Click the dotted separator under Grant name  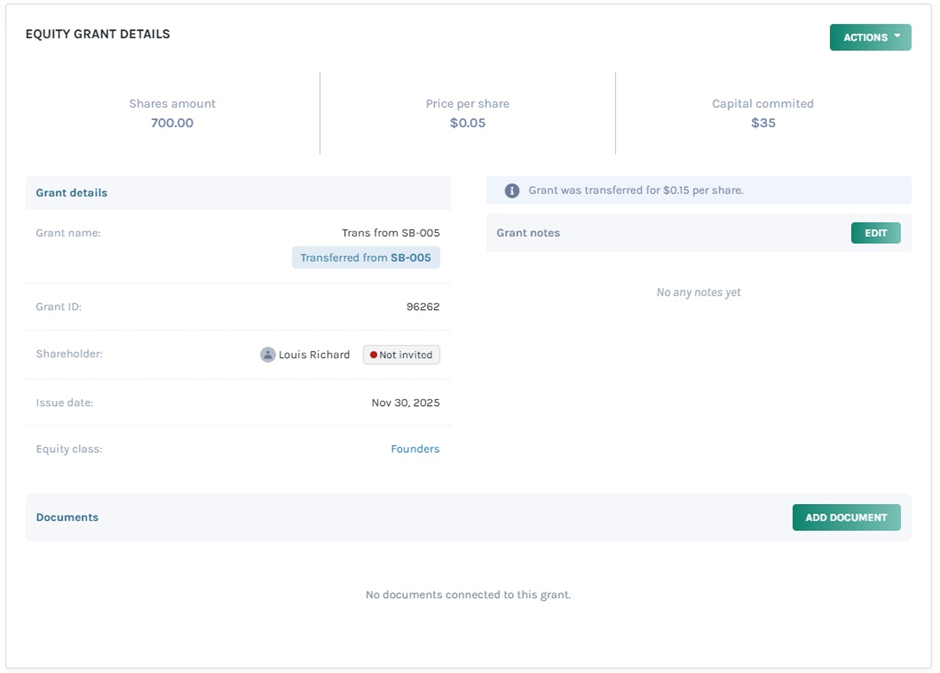click(x=237, y=282)
